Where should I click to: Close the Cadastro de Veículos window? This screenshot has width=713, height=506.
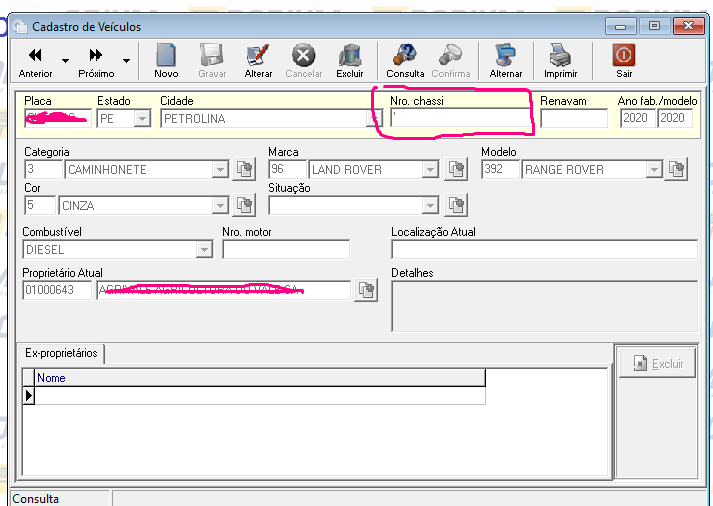(688, 26)
